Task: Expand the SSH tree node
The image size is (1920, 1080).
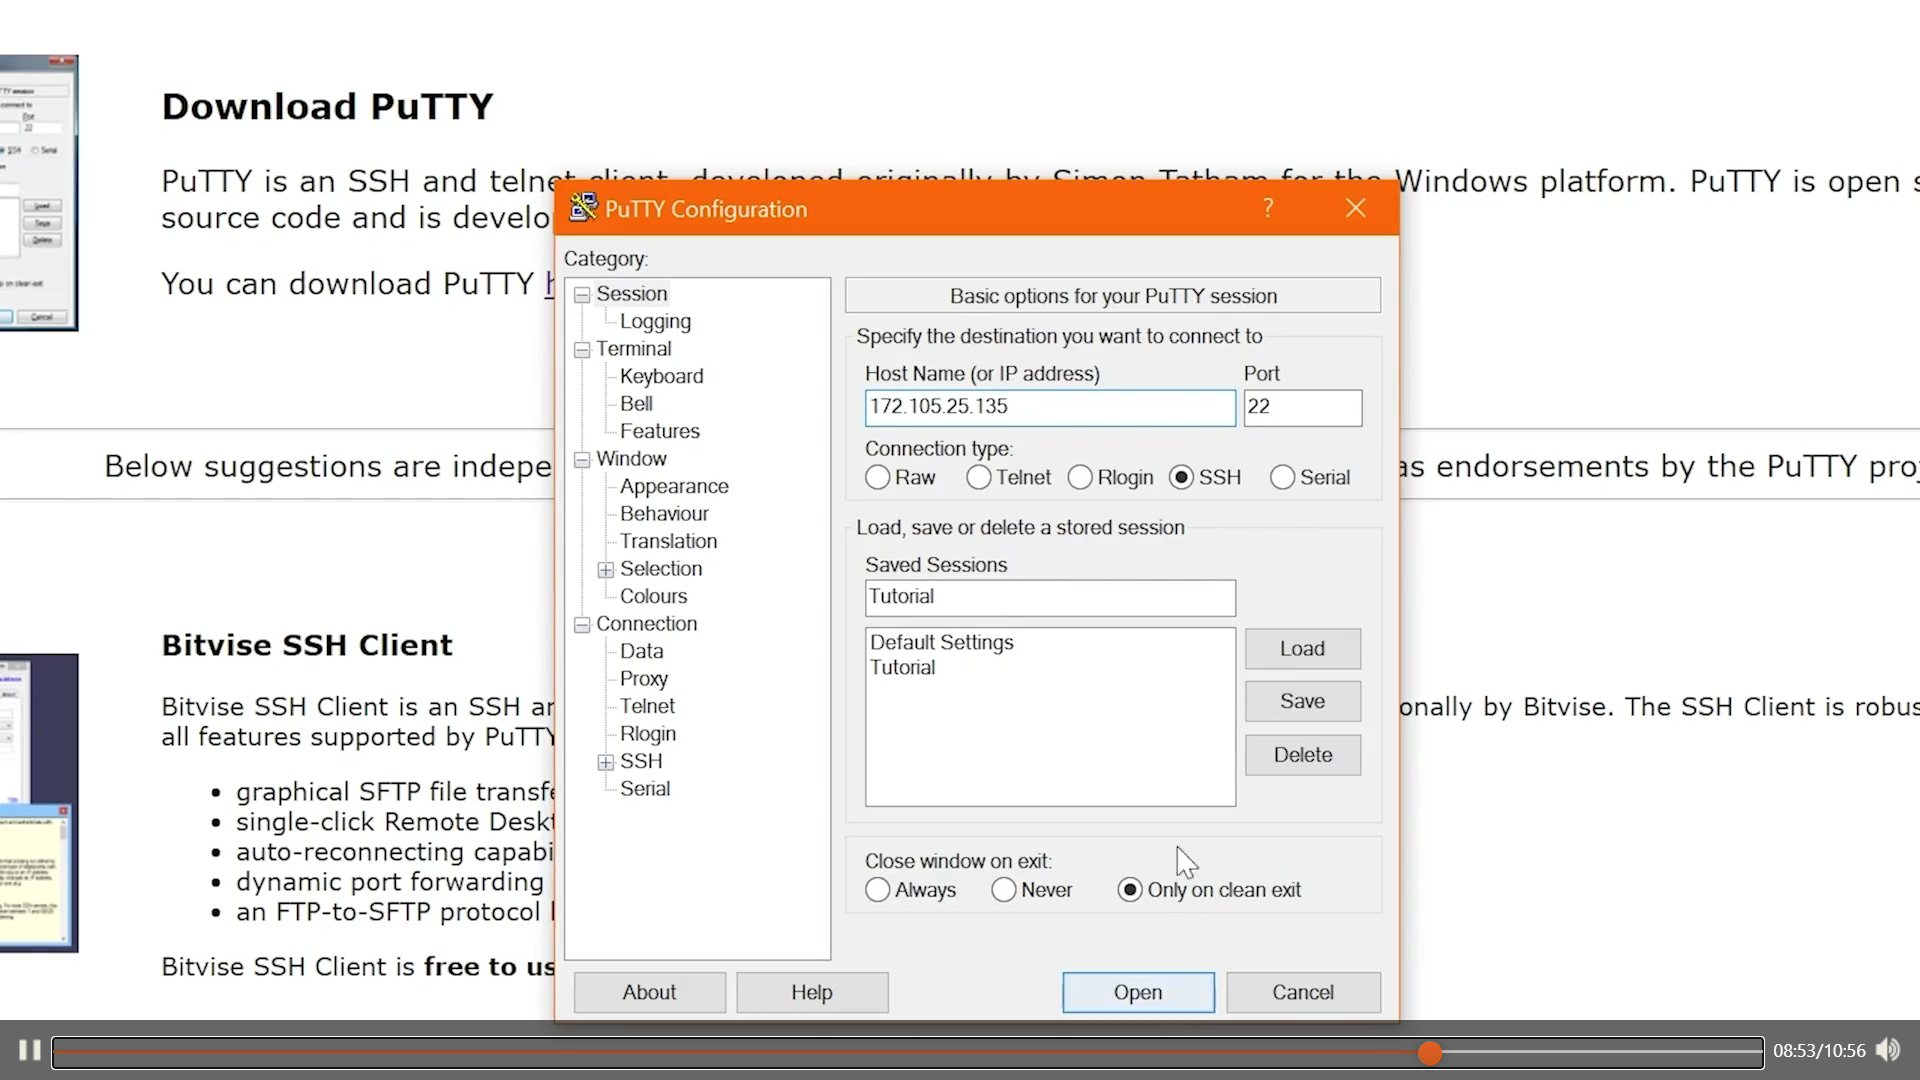Action: tap(606, 762)
